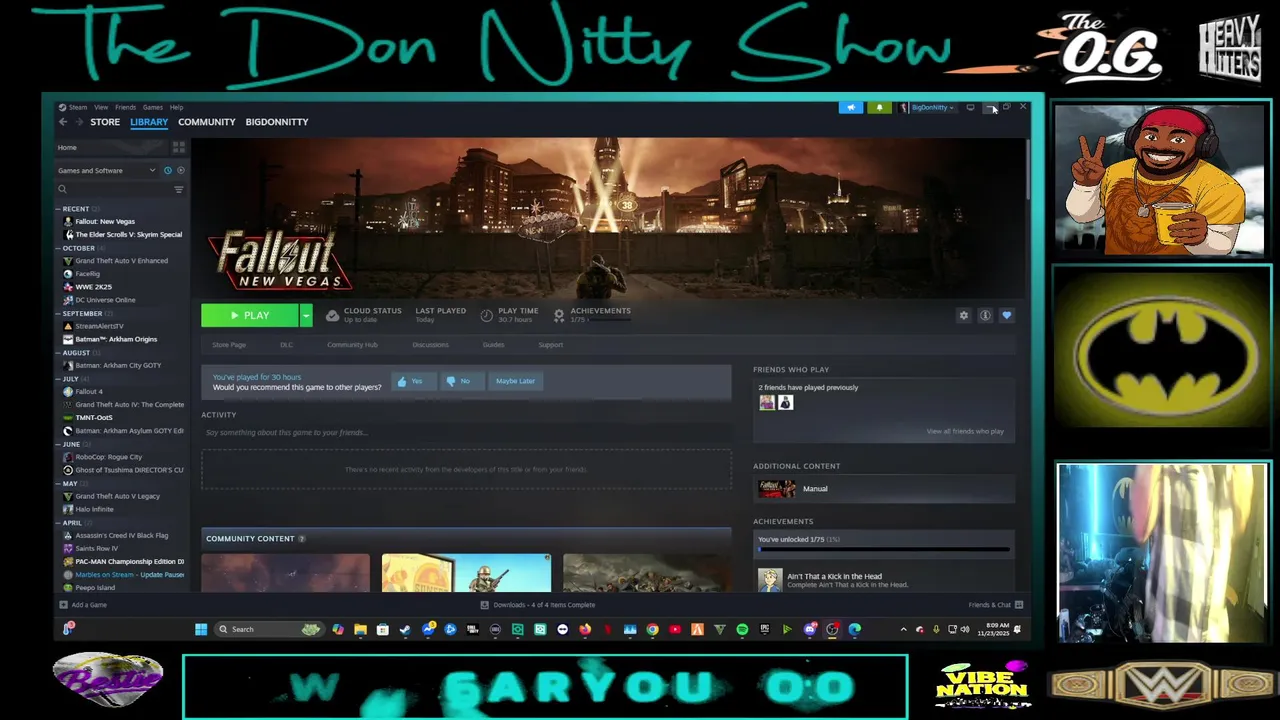Click the Windows taskbar Search box
Image resolution: width=1280 pixels, height=720 pixels.
tap(270, 629)
